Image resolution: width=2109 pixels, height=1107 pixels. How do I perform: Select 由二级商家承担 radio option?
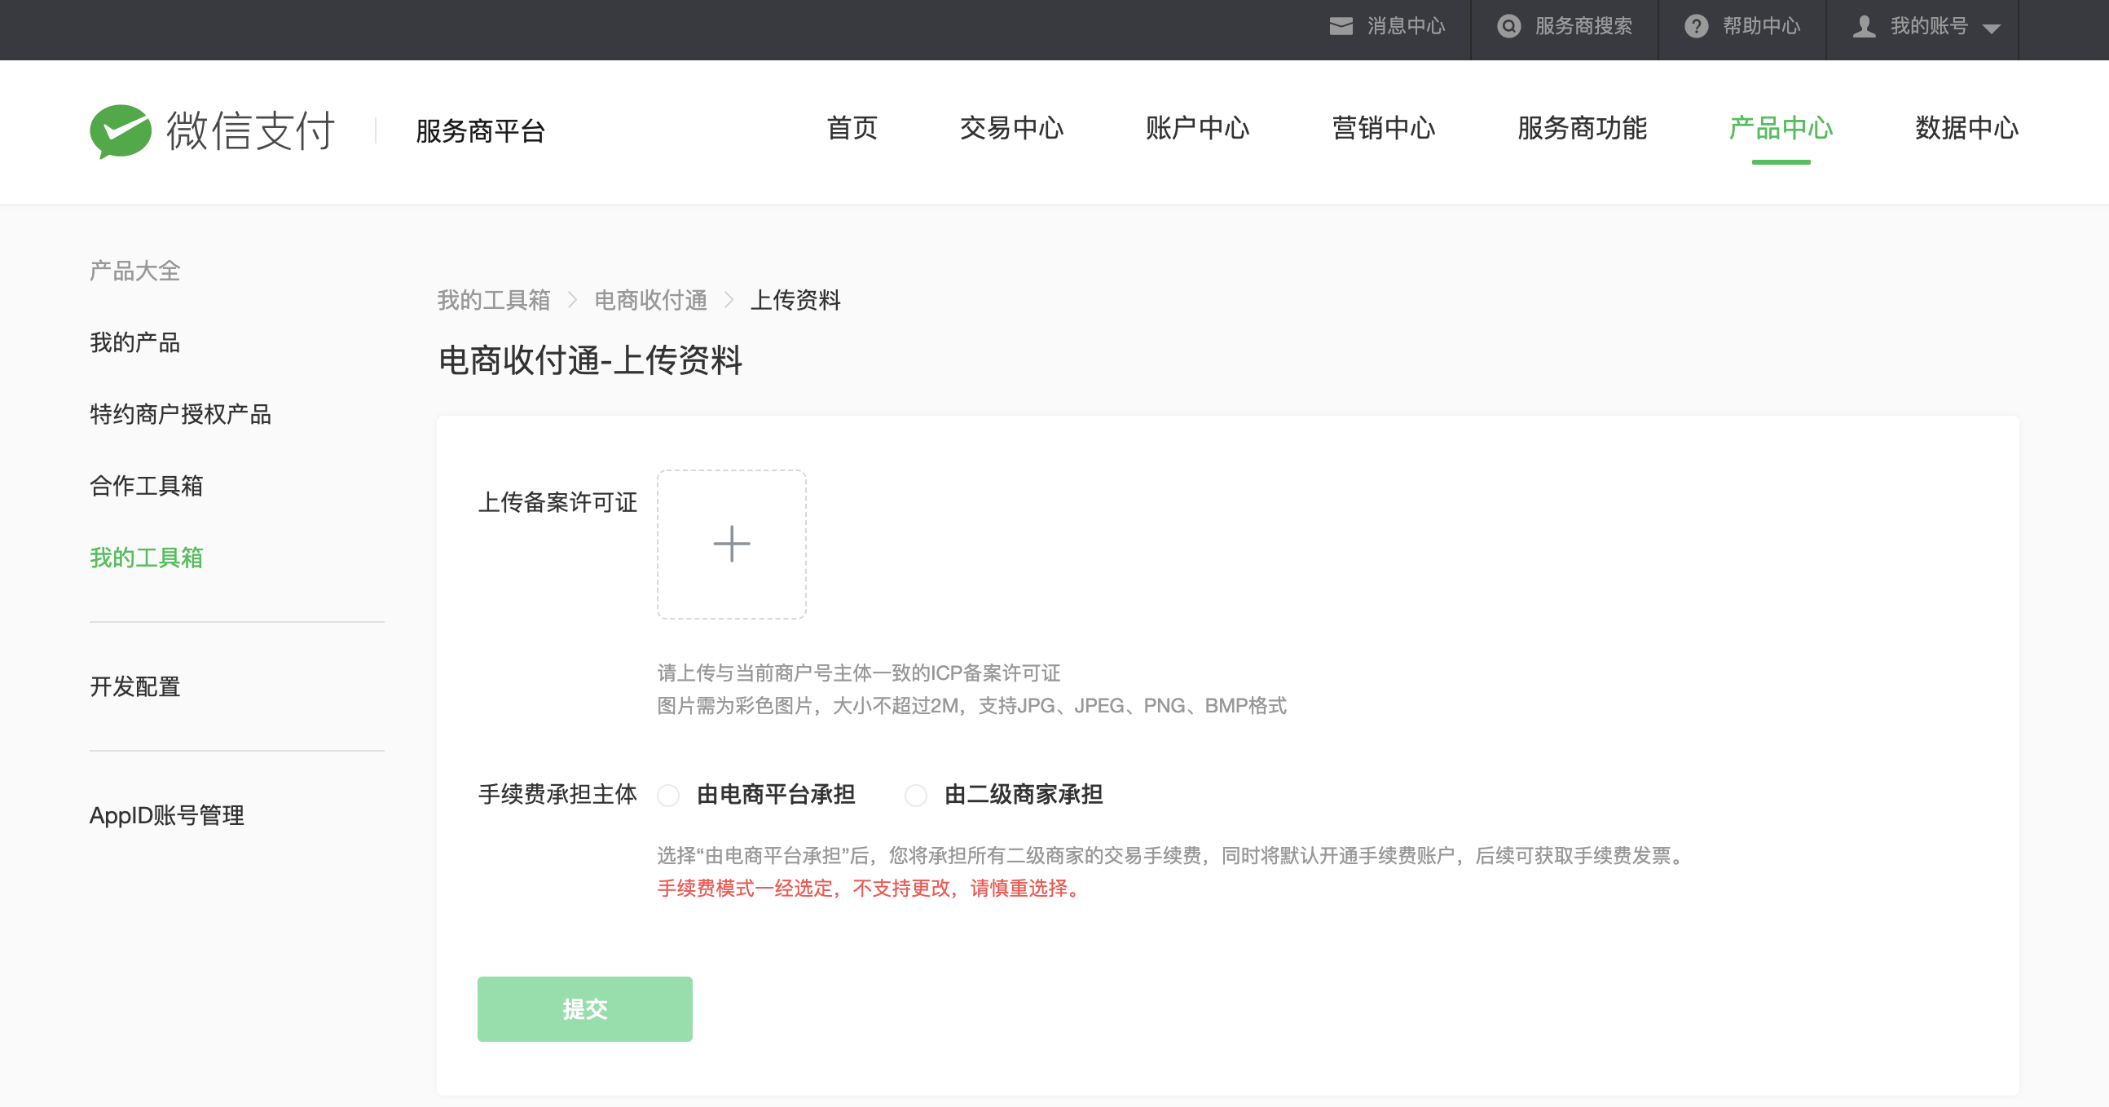coord(916,796)
